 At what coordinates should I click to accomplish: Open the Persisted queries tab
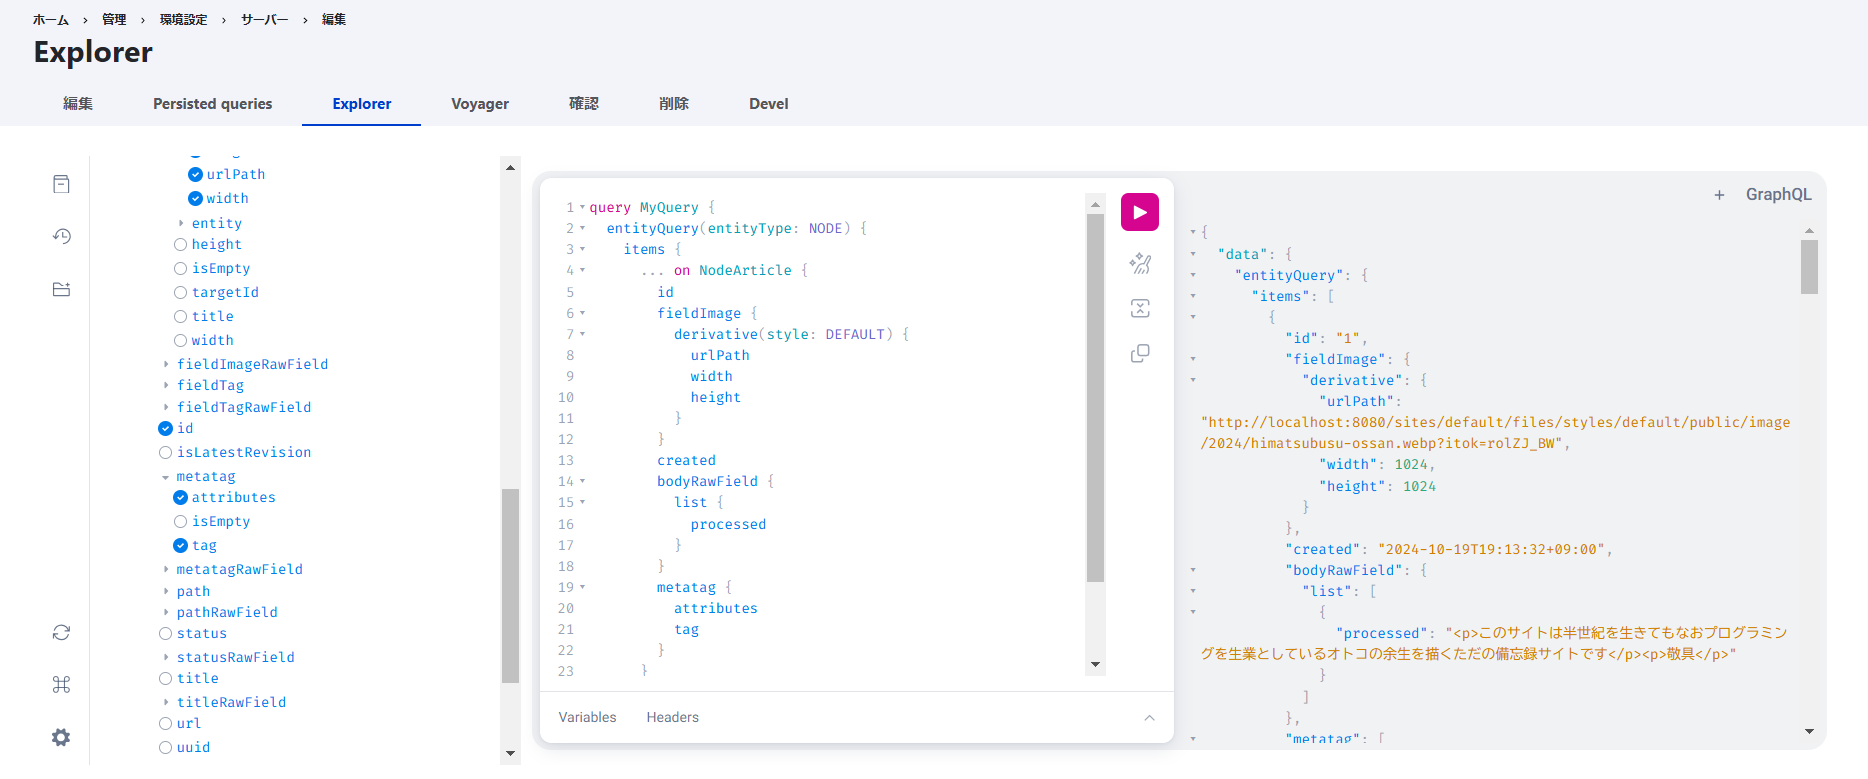click(212, 104)
